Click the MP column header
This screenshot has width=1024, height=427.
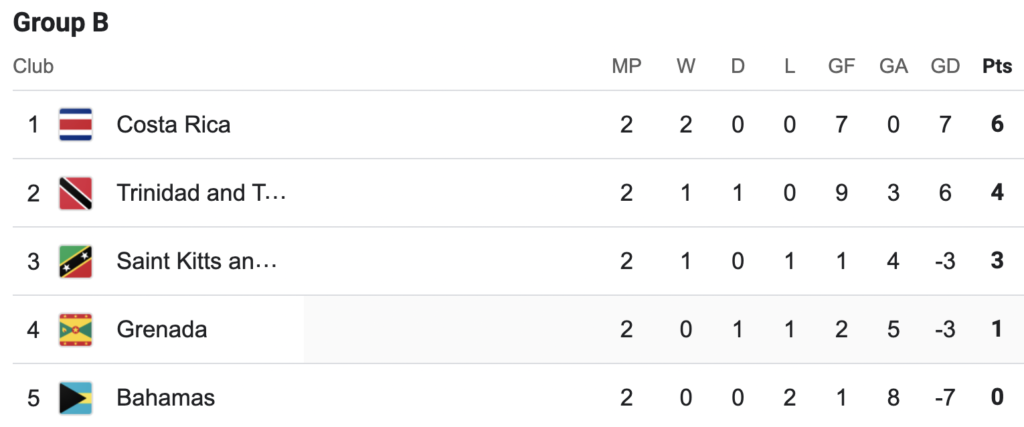(626, 67)
